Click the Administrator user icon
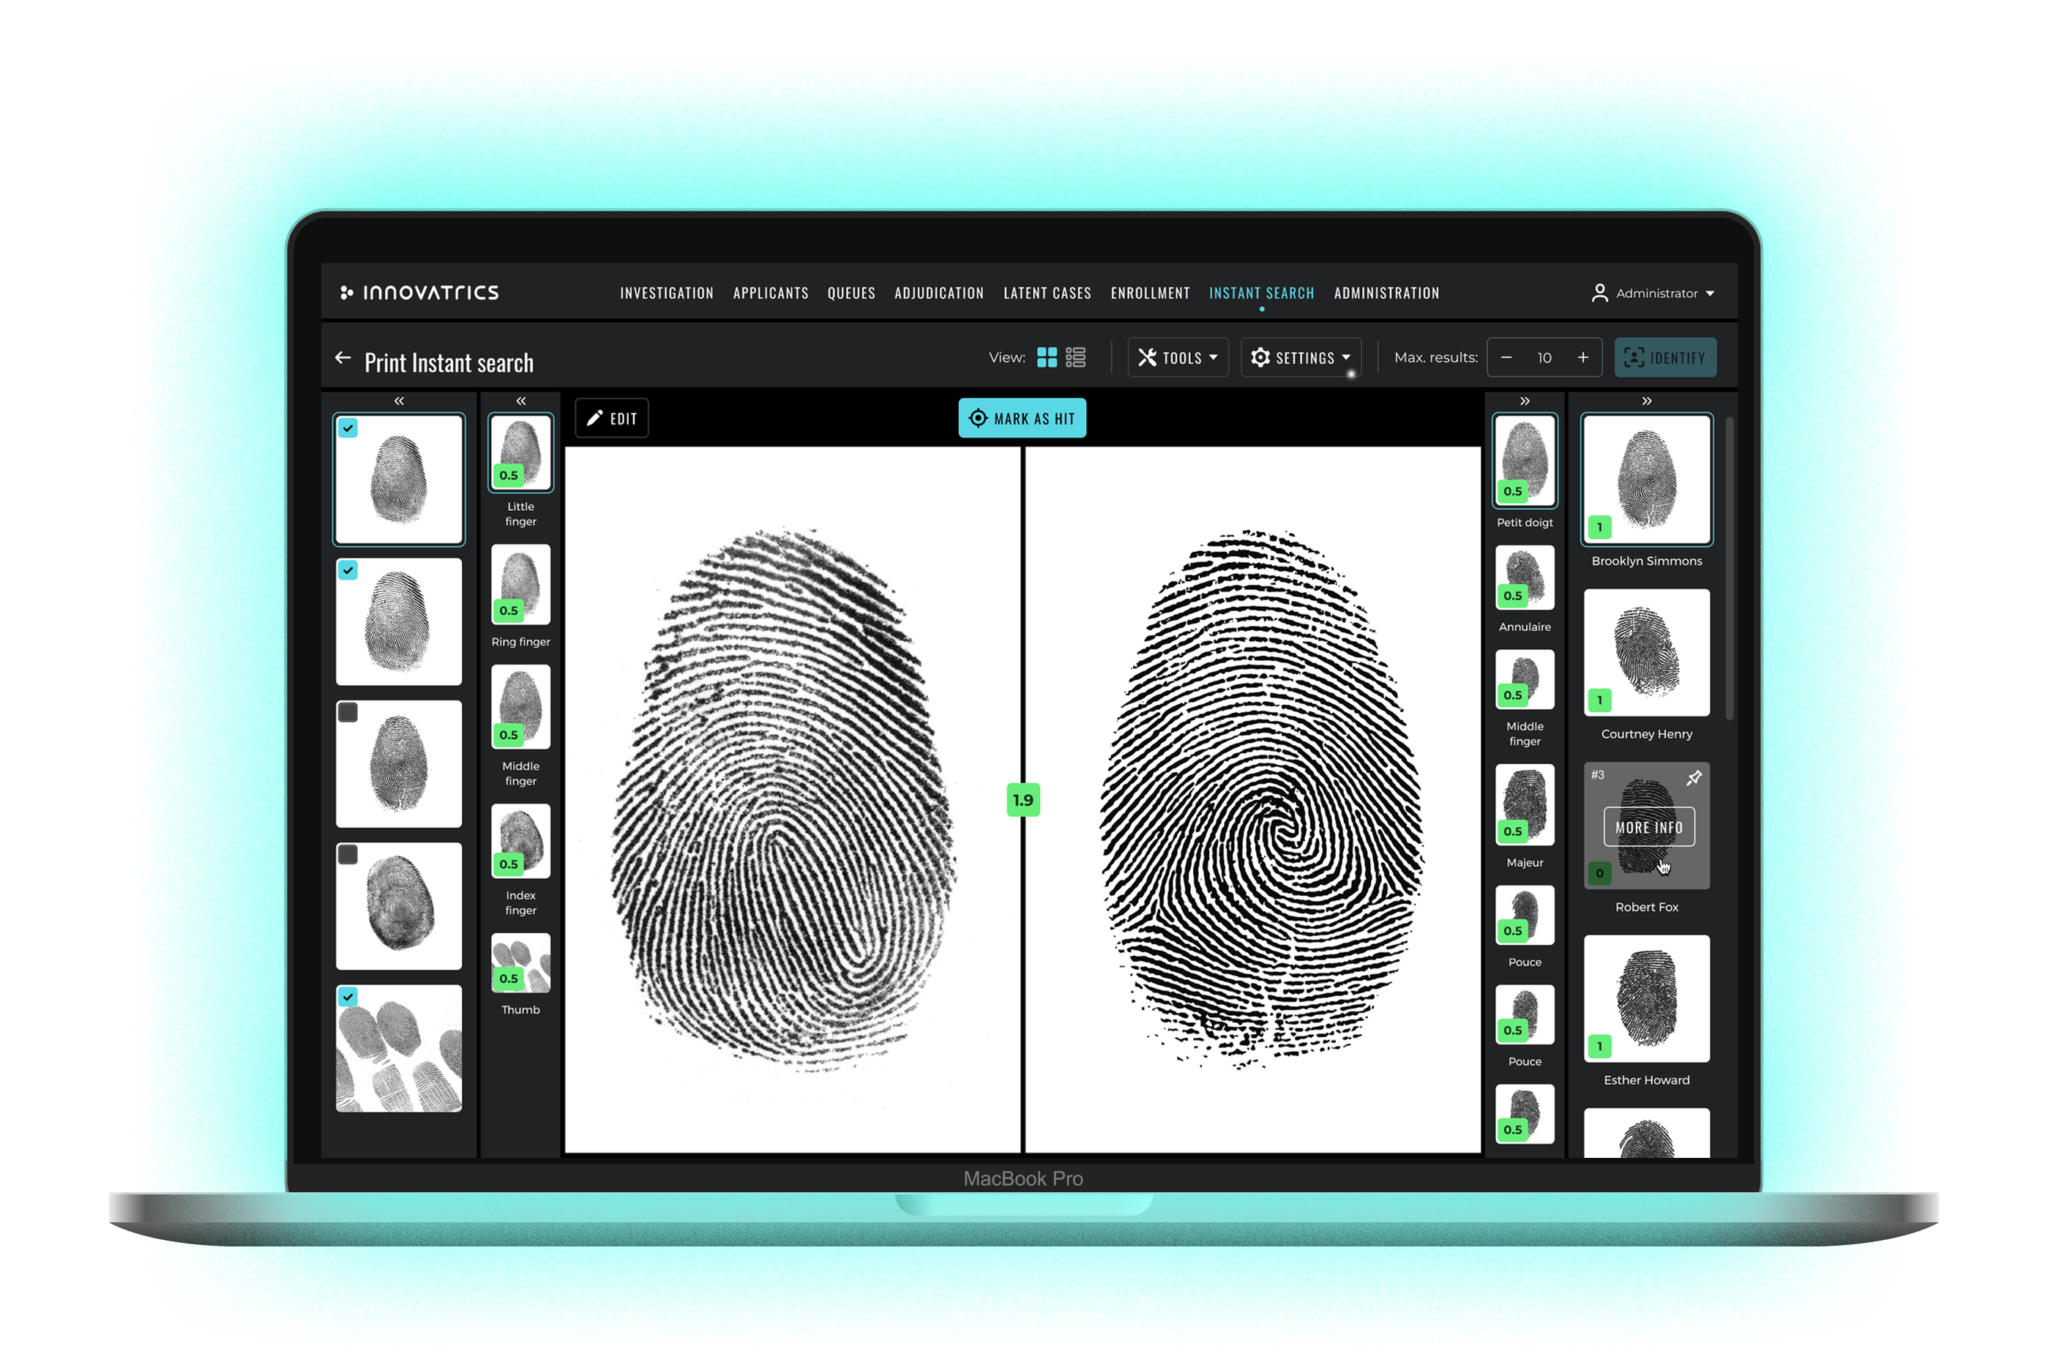Screen dimensions: 2048x1365 (x=1600, y=293)
